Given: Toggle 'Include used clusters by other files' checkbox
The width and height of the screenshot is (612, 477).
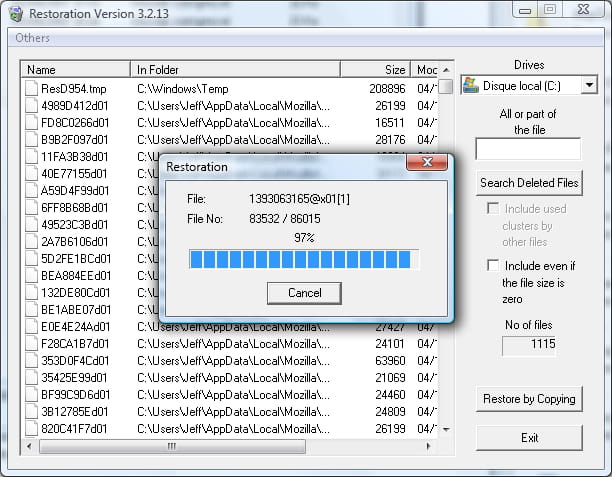Looking at the screenshot, I should click(x=492, y=209).
